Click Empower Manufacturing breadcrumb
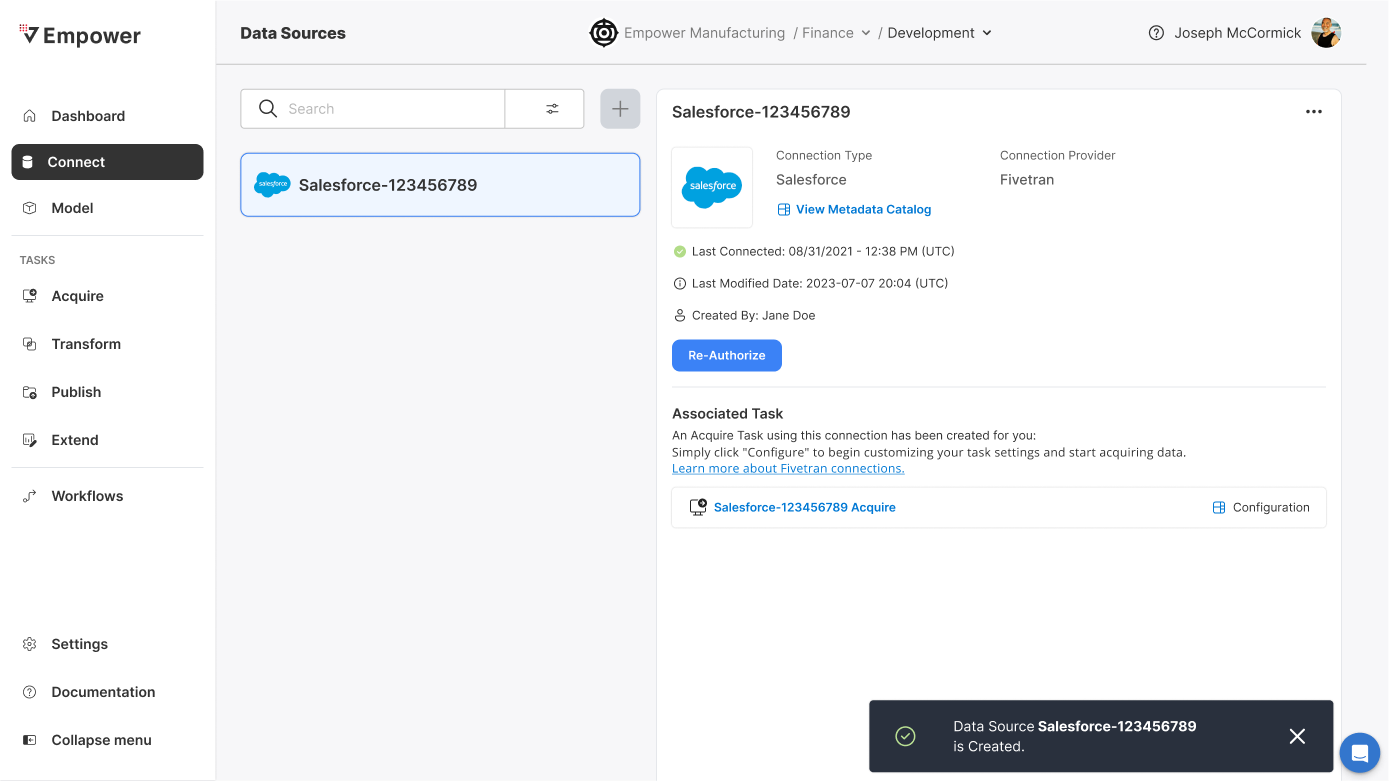Image resolution: width=1389 pixels, height=781 pixels. click(x=704, y=33)
